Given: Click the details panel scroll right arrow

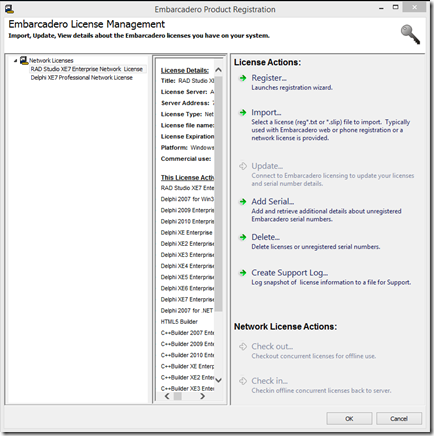Looking at the screenshot, I should click(x=202, y=396).
